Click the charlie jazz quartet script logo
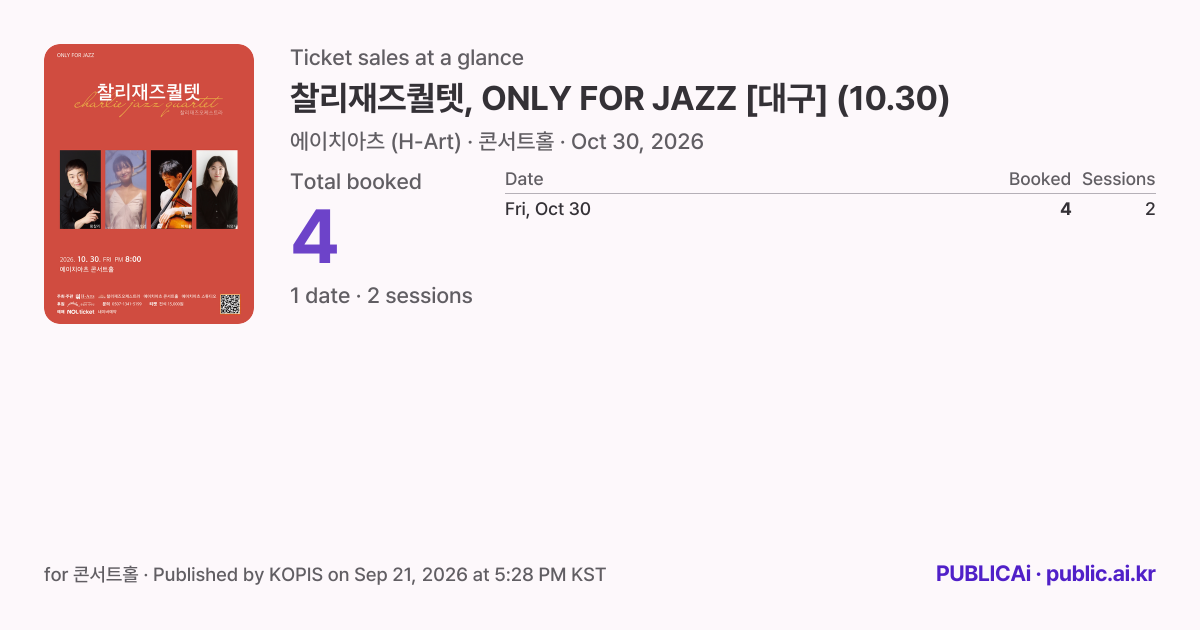This screenshot has height=630, width=1200. click(x=148, y=102)
